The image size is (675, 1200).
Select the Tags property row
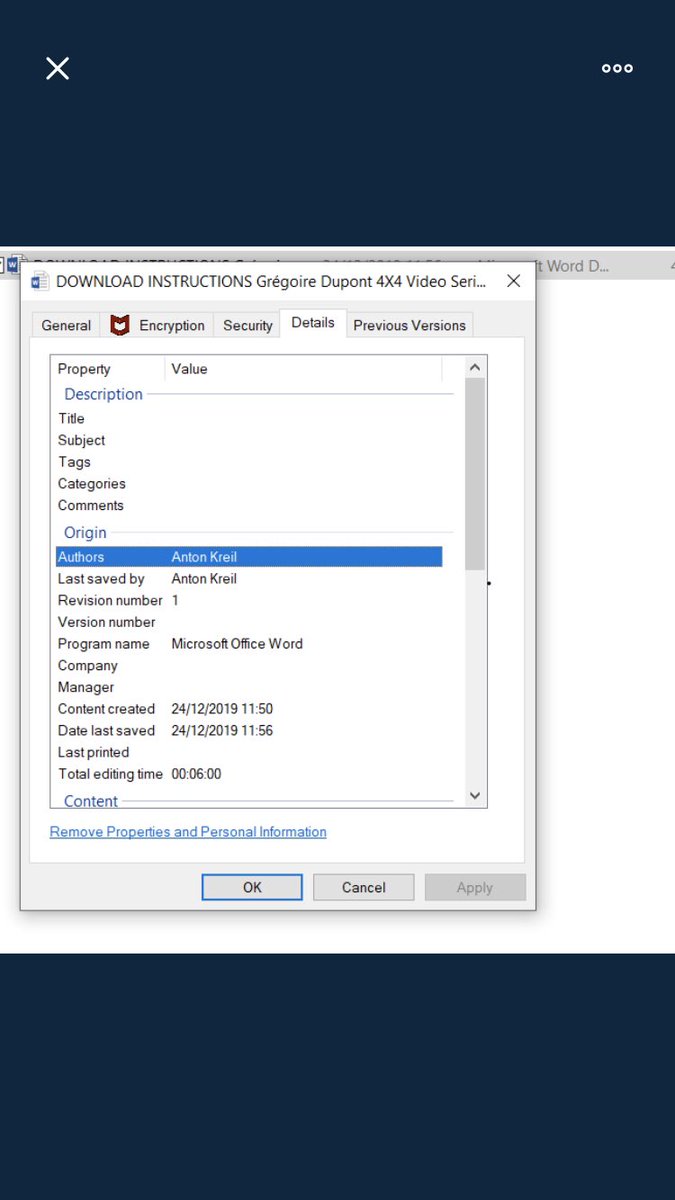(249, 462)
